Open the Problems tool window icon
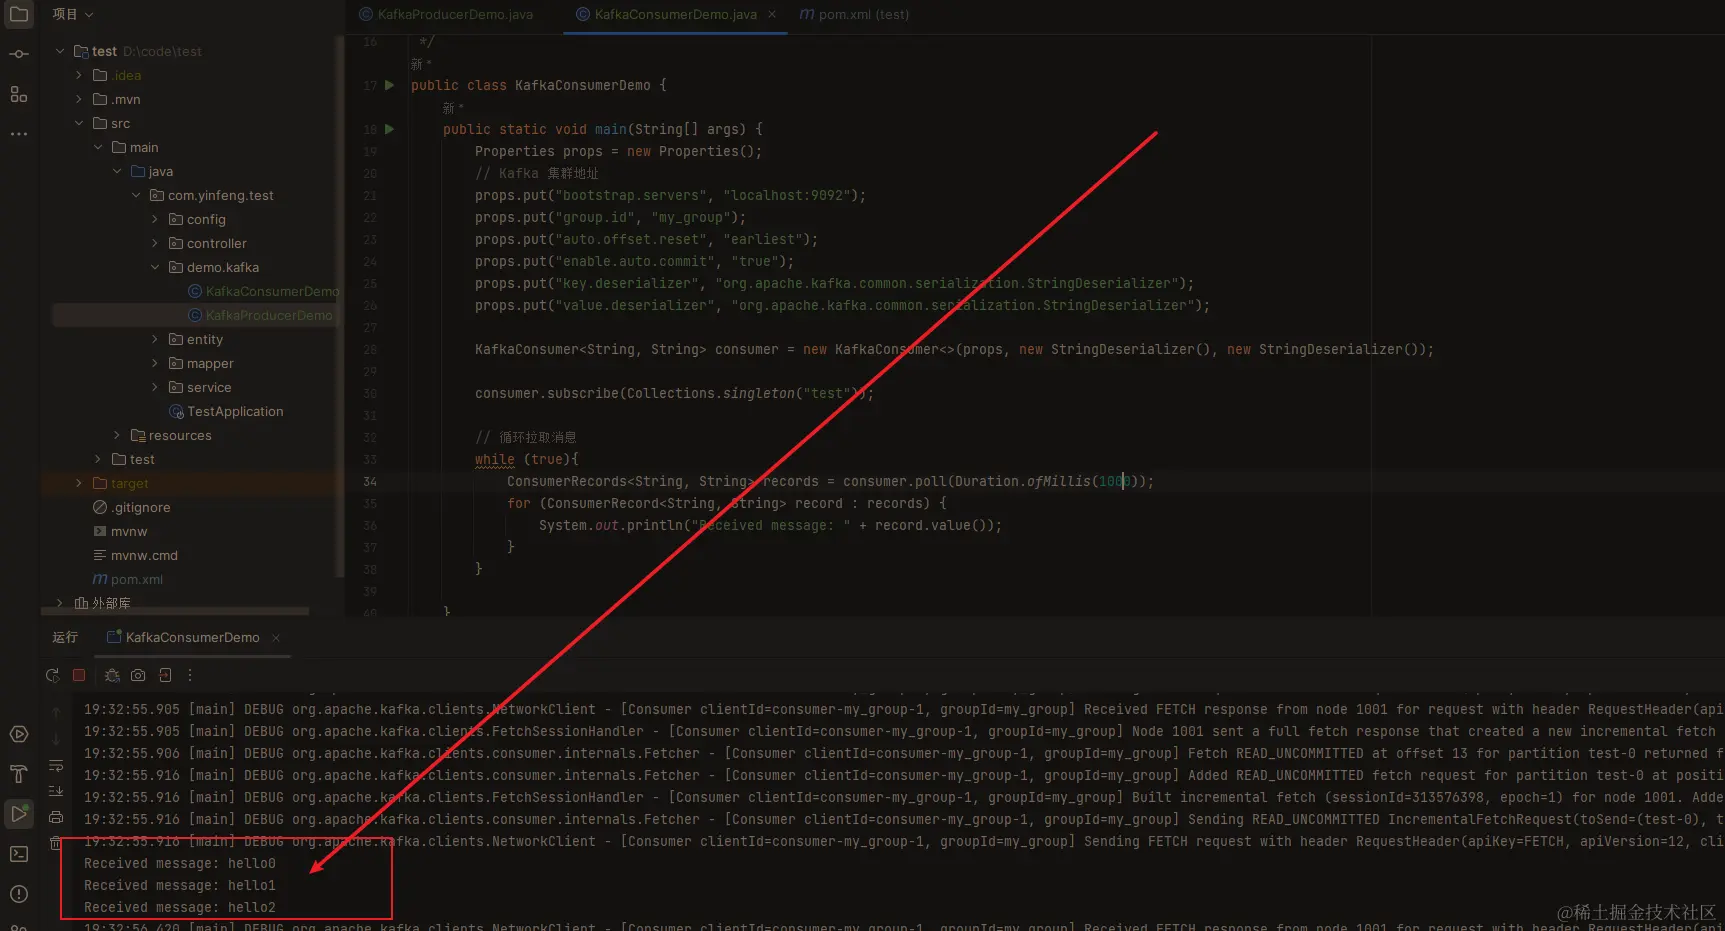The height and width of the screenshot is (931, 1725). (18, 894)
